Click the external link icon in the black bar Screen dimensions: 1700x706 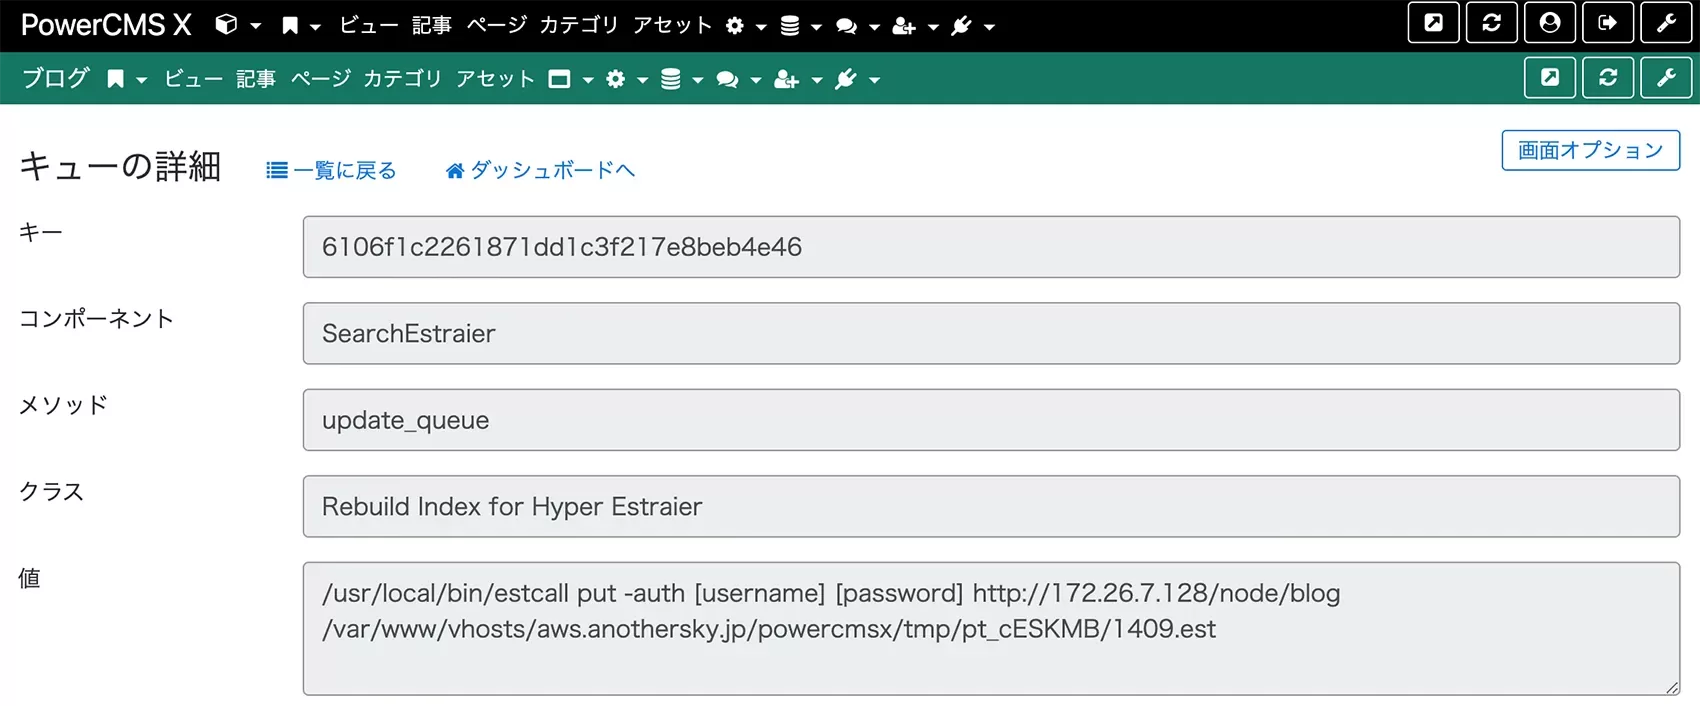tap(1434, 23)
